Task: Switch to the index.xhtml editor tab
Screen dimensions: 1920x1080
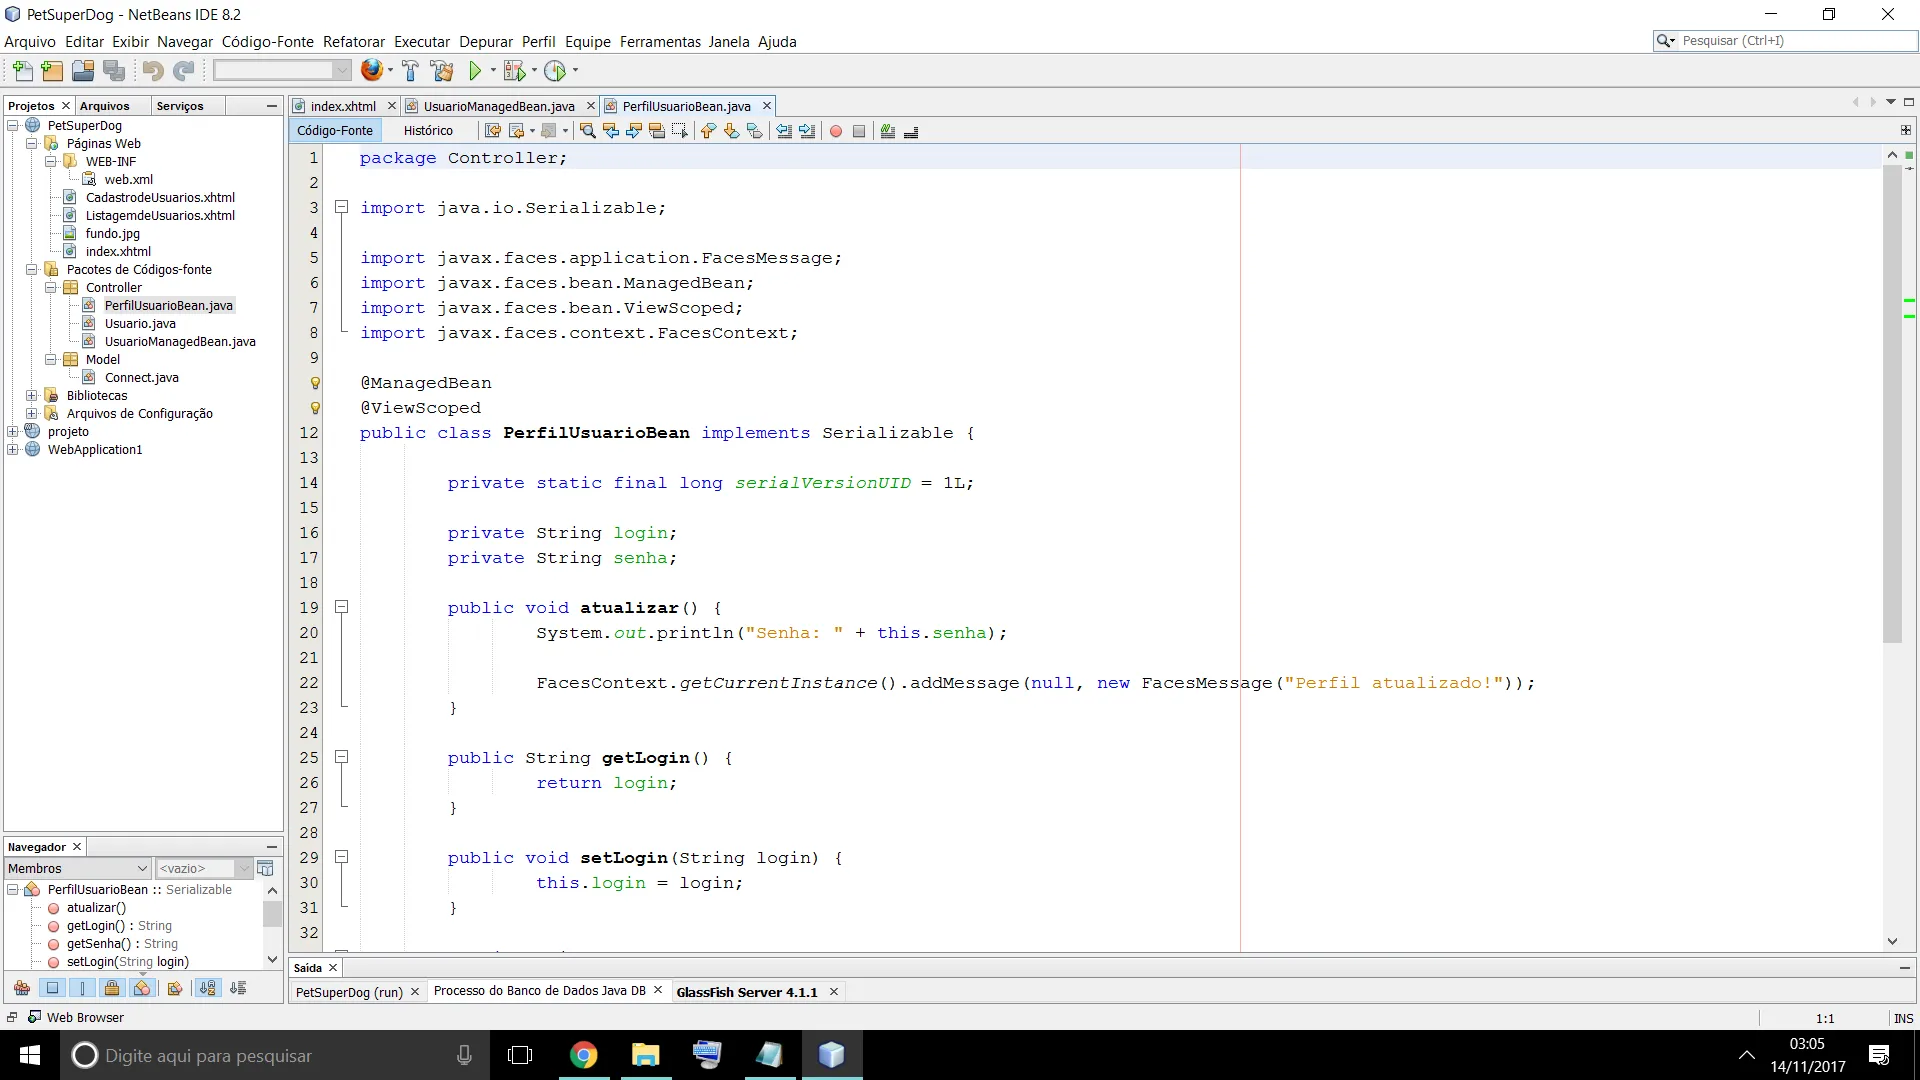Action: 343,106
